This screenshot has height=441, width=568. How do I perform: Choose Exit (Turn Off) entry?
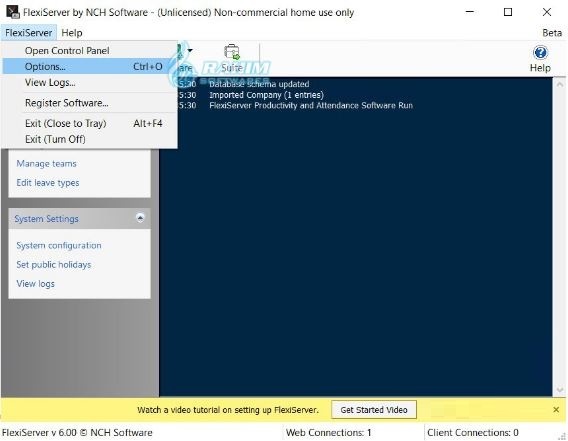(x=89, y=139)
